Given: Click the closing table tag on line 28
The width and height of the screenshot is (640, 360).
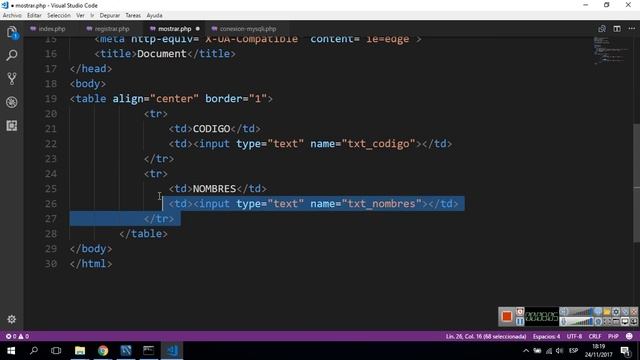Looking at the screenshot, I should (x=143, y=234).
